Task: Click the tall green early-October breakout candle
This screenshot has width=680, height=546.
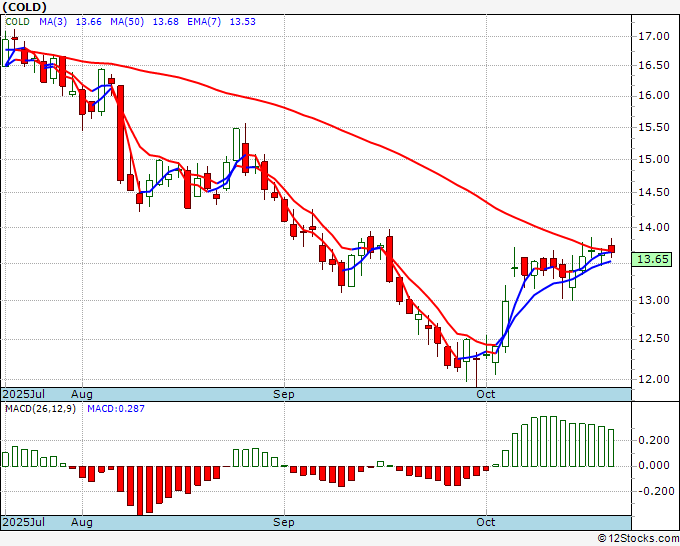Action: tap(506, 324)
